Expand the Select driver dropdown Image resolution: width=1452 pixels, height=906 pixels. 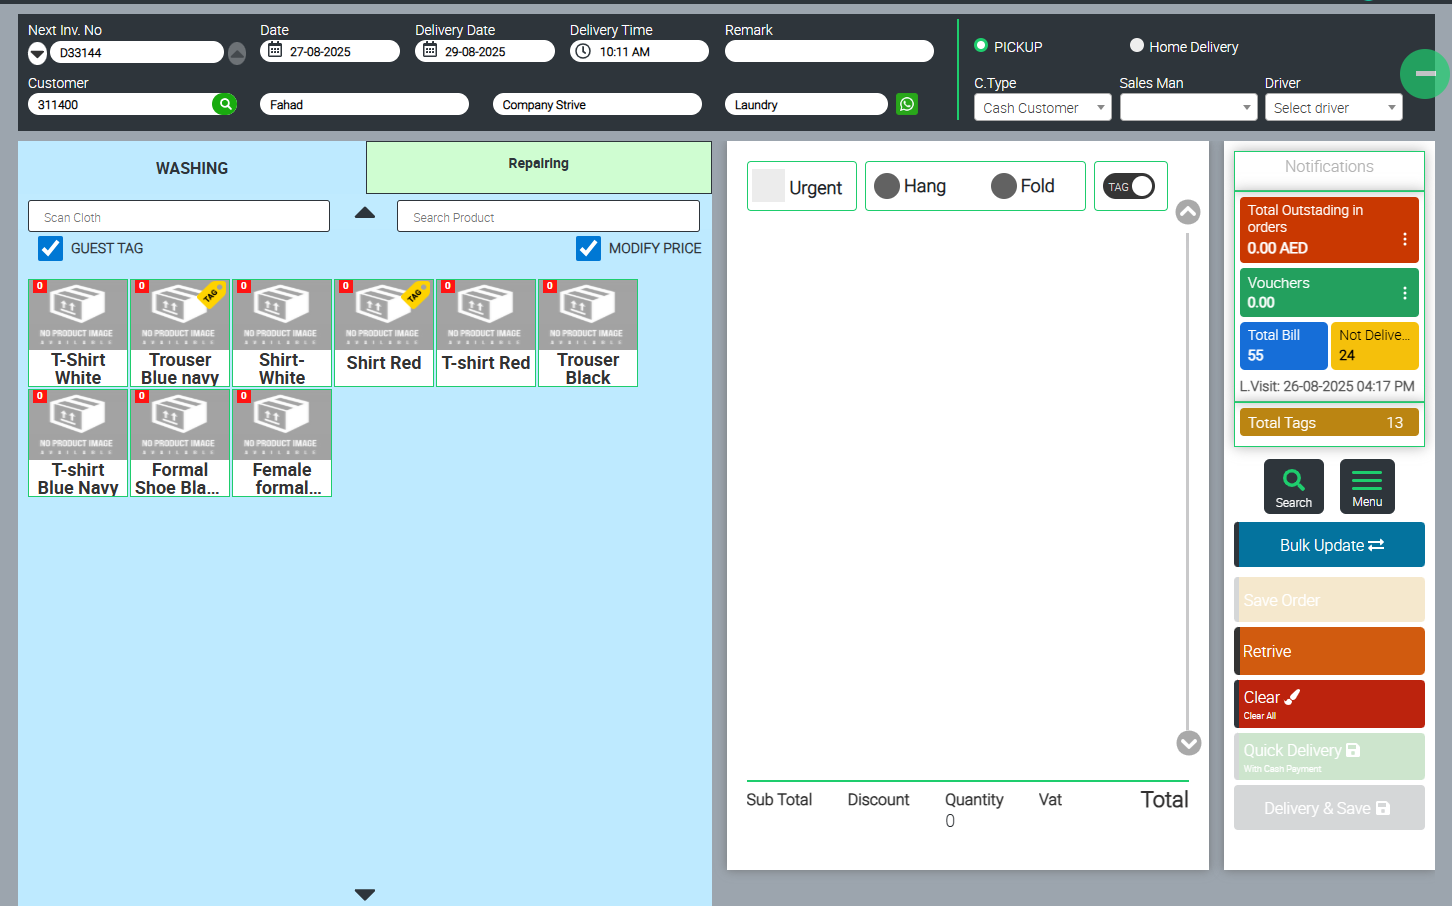pyautogui.click(x=1332, y=108)
